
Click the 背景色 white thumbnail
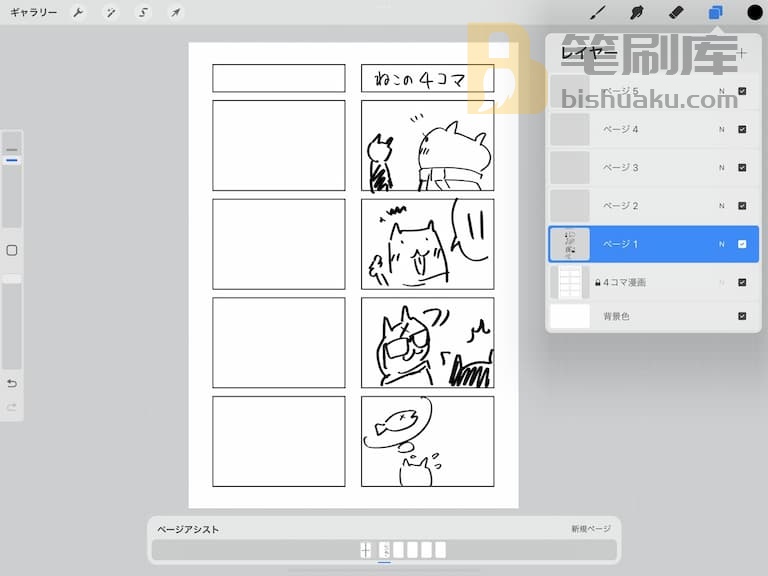[x=570, y=316]
